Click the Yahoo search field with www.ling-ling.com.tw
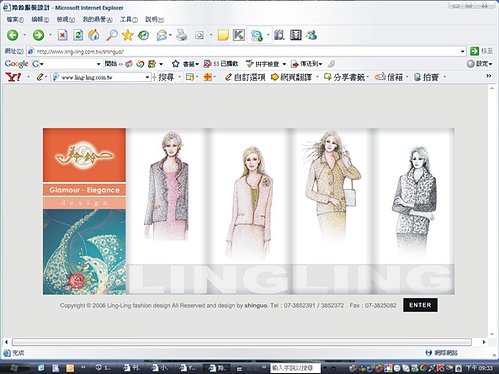 pos(102,77)
